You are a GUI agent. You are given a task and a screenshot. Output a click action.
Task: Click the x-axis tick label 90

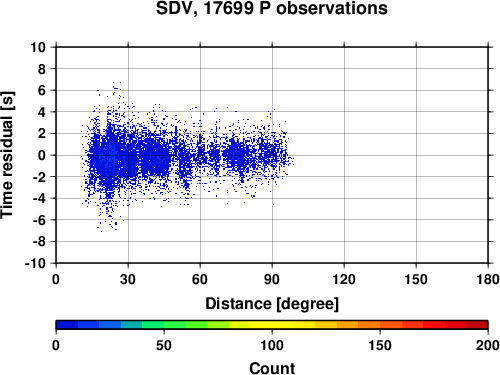pyautogui.click(x=272, y=279)
